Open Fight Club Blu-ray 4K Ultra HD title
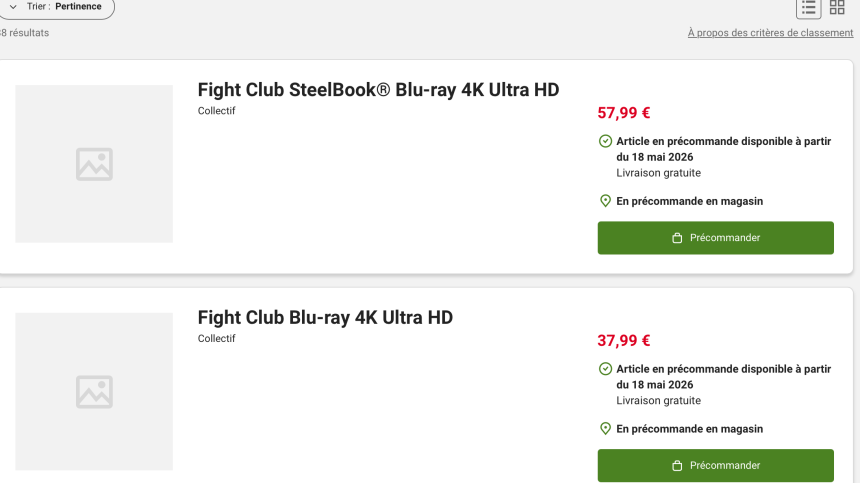 click(325, 318)
